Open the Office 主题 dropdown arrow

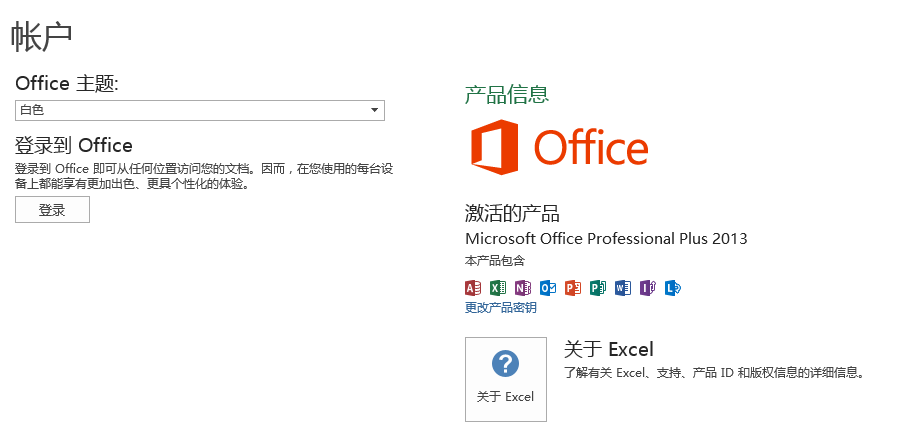click(374, 110)
